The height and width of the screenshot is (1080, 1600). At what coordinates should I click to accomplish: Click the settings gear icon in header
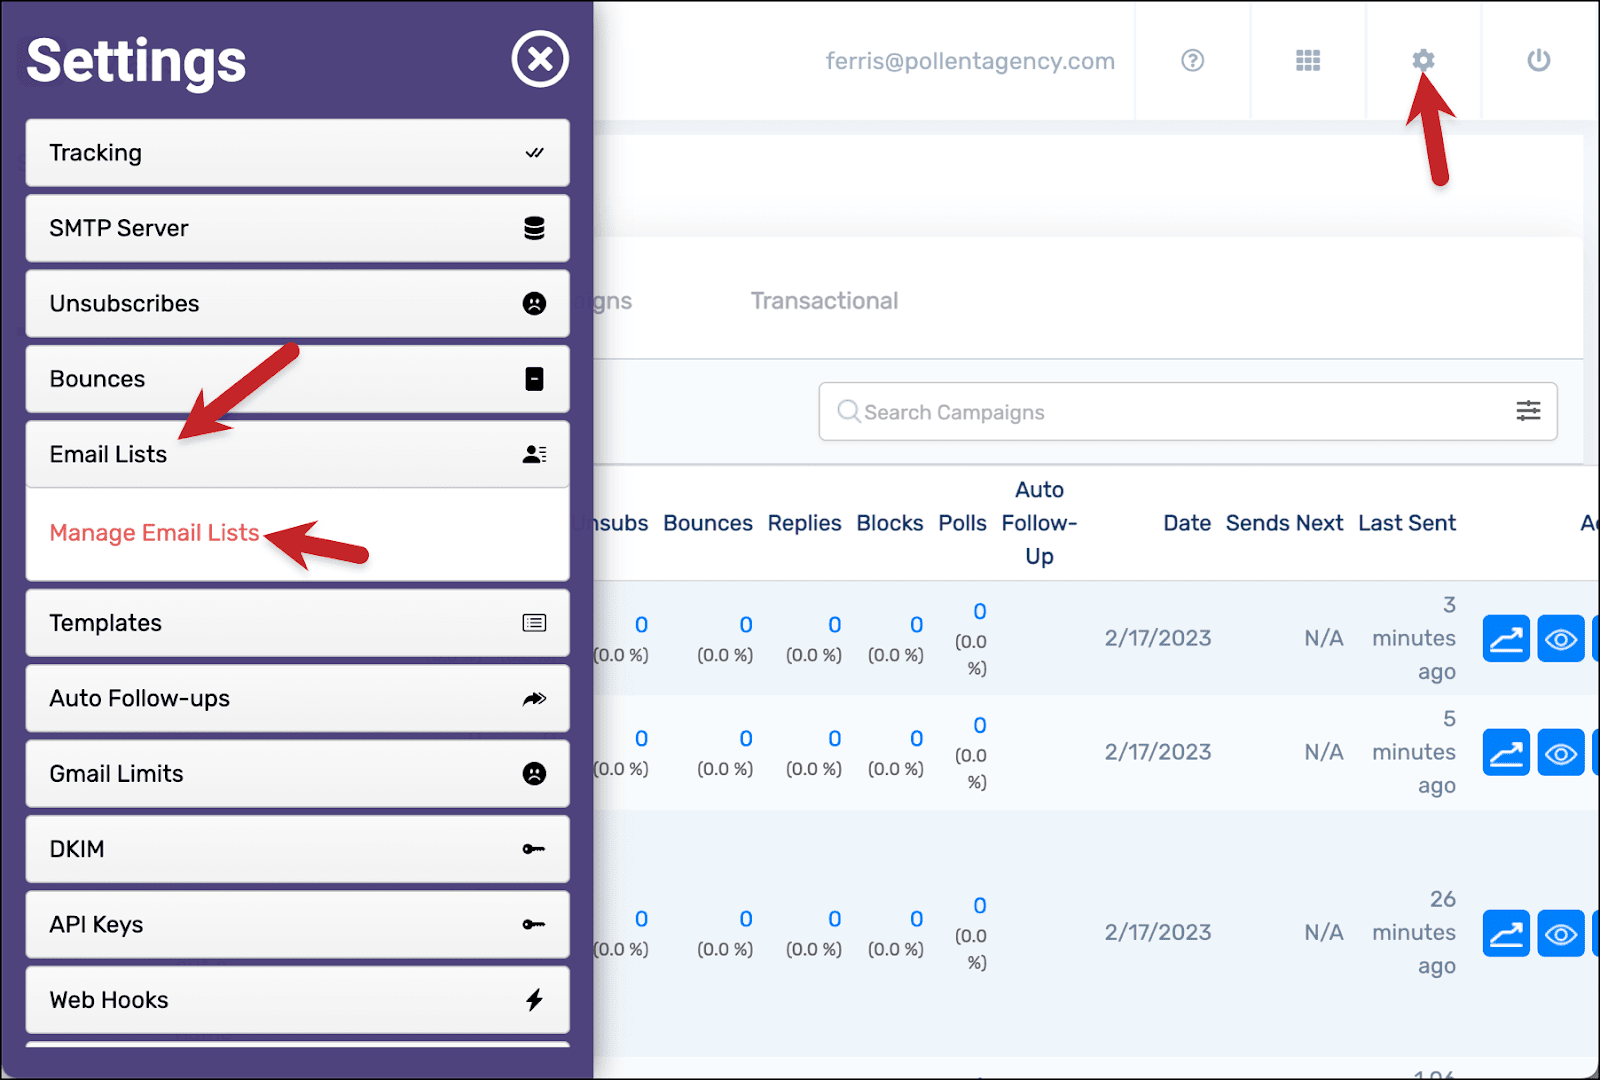1423,60
